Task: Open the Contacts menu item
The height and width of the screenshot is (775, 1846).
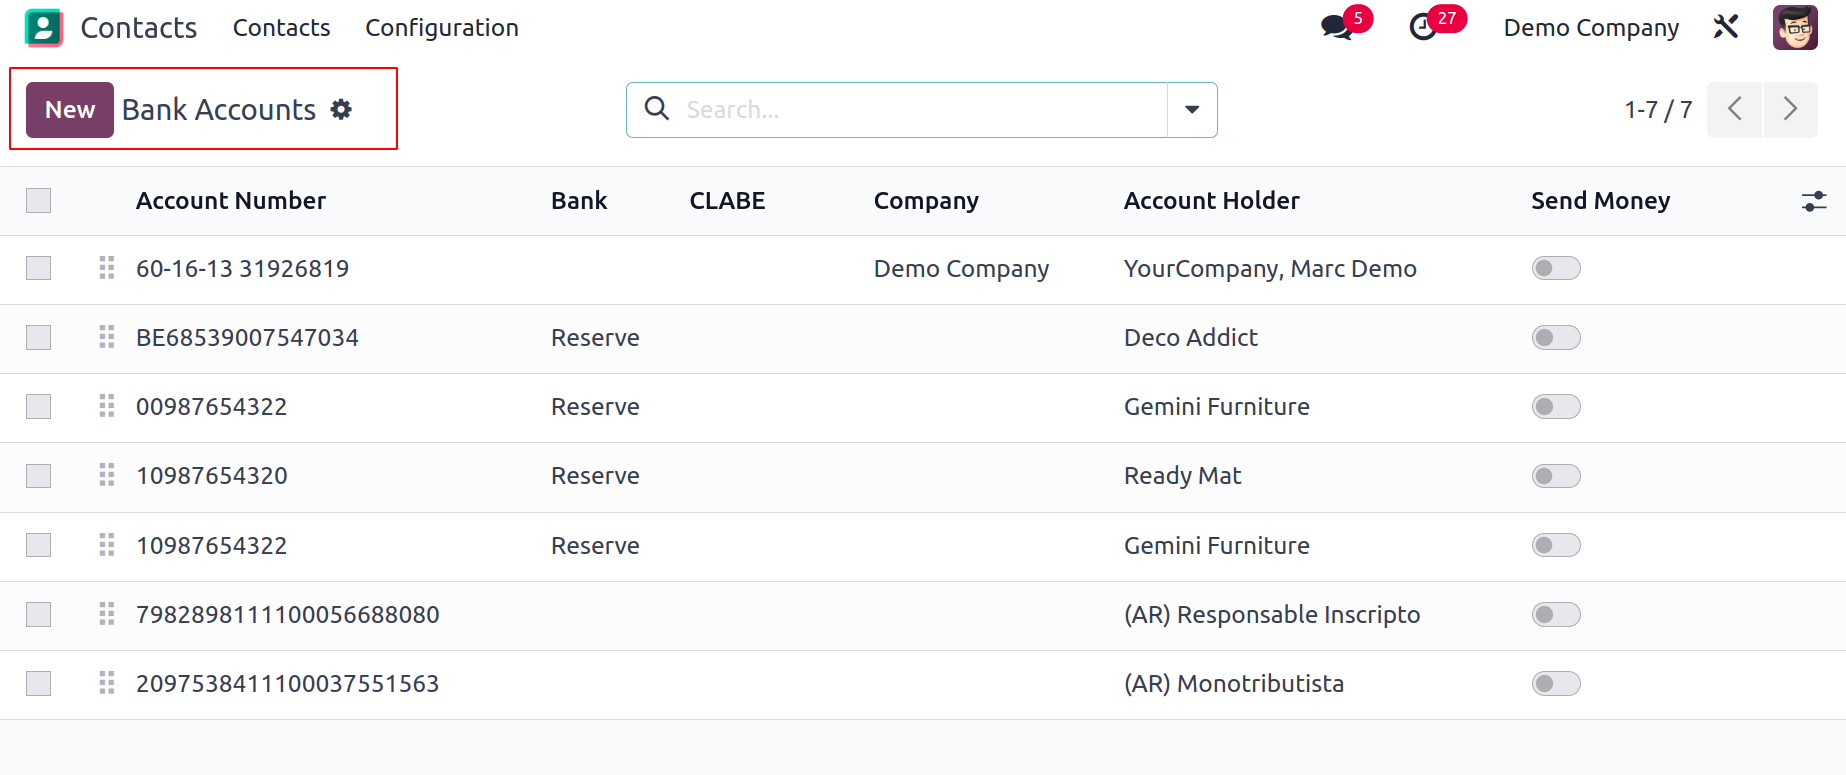Action: 282,28
